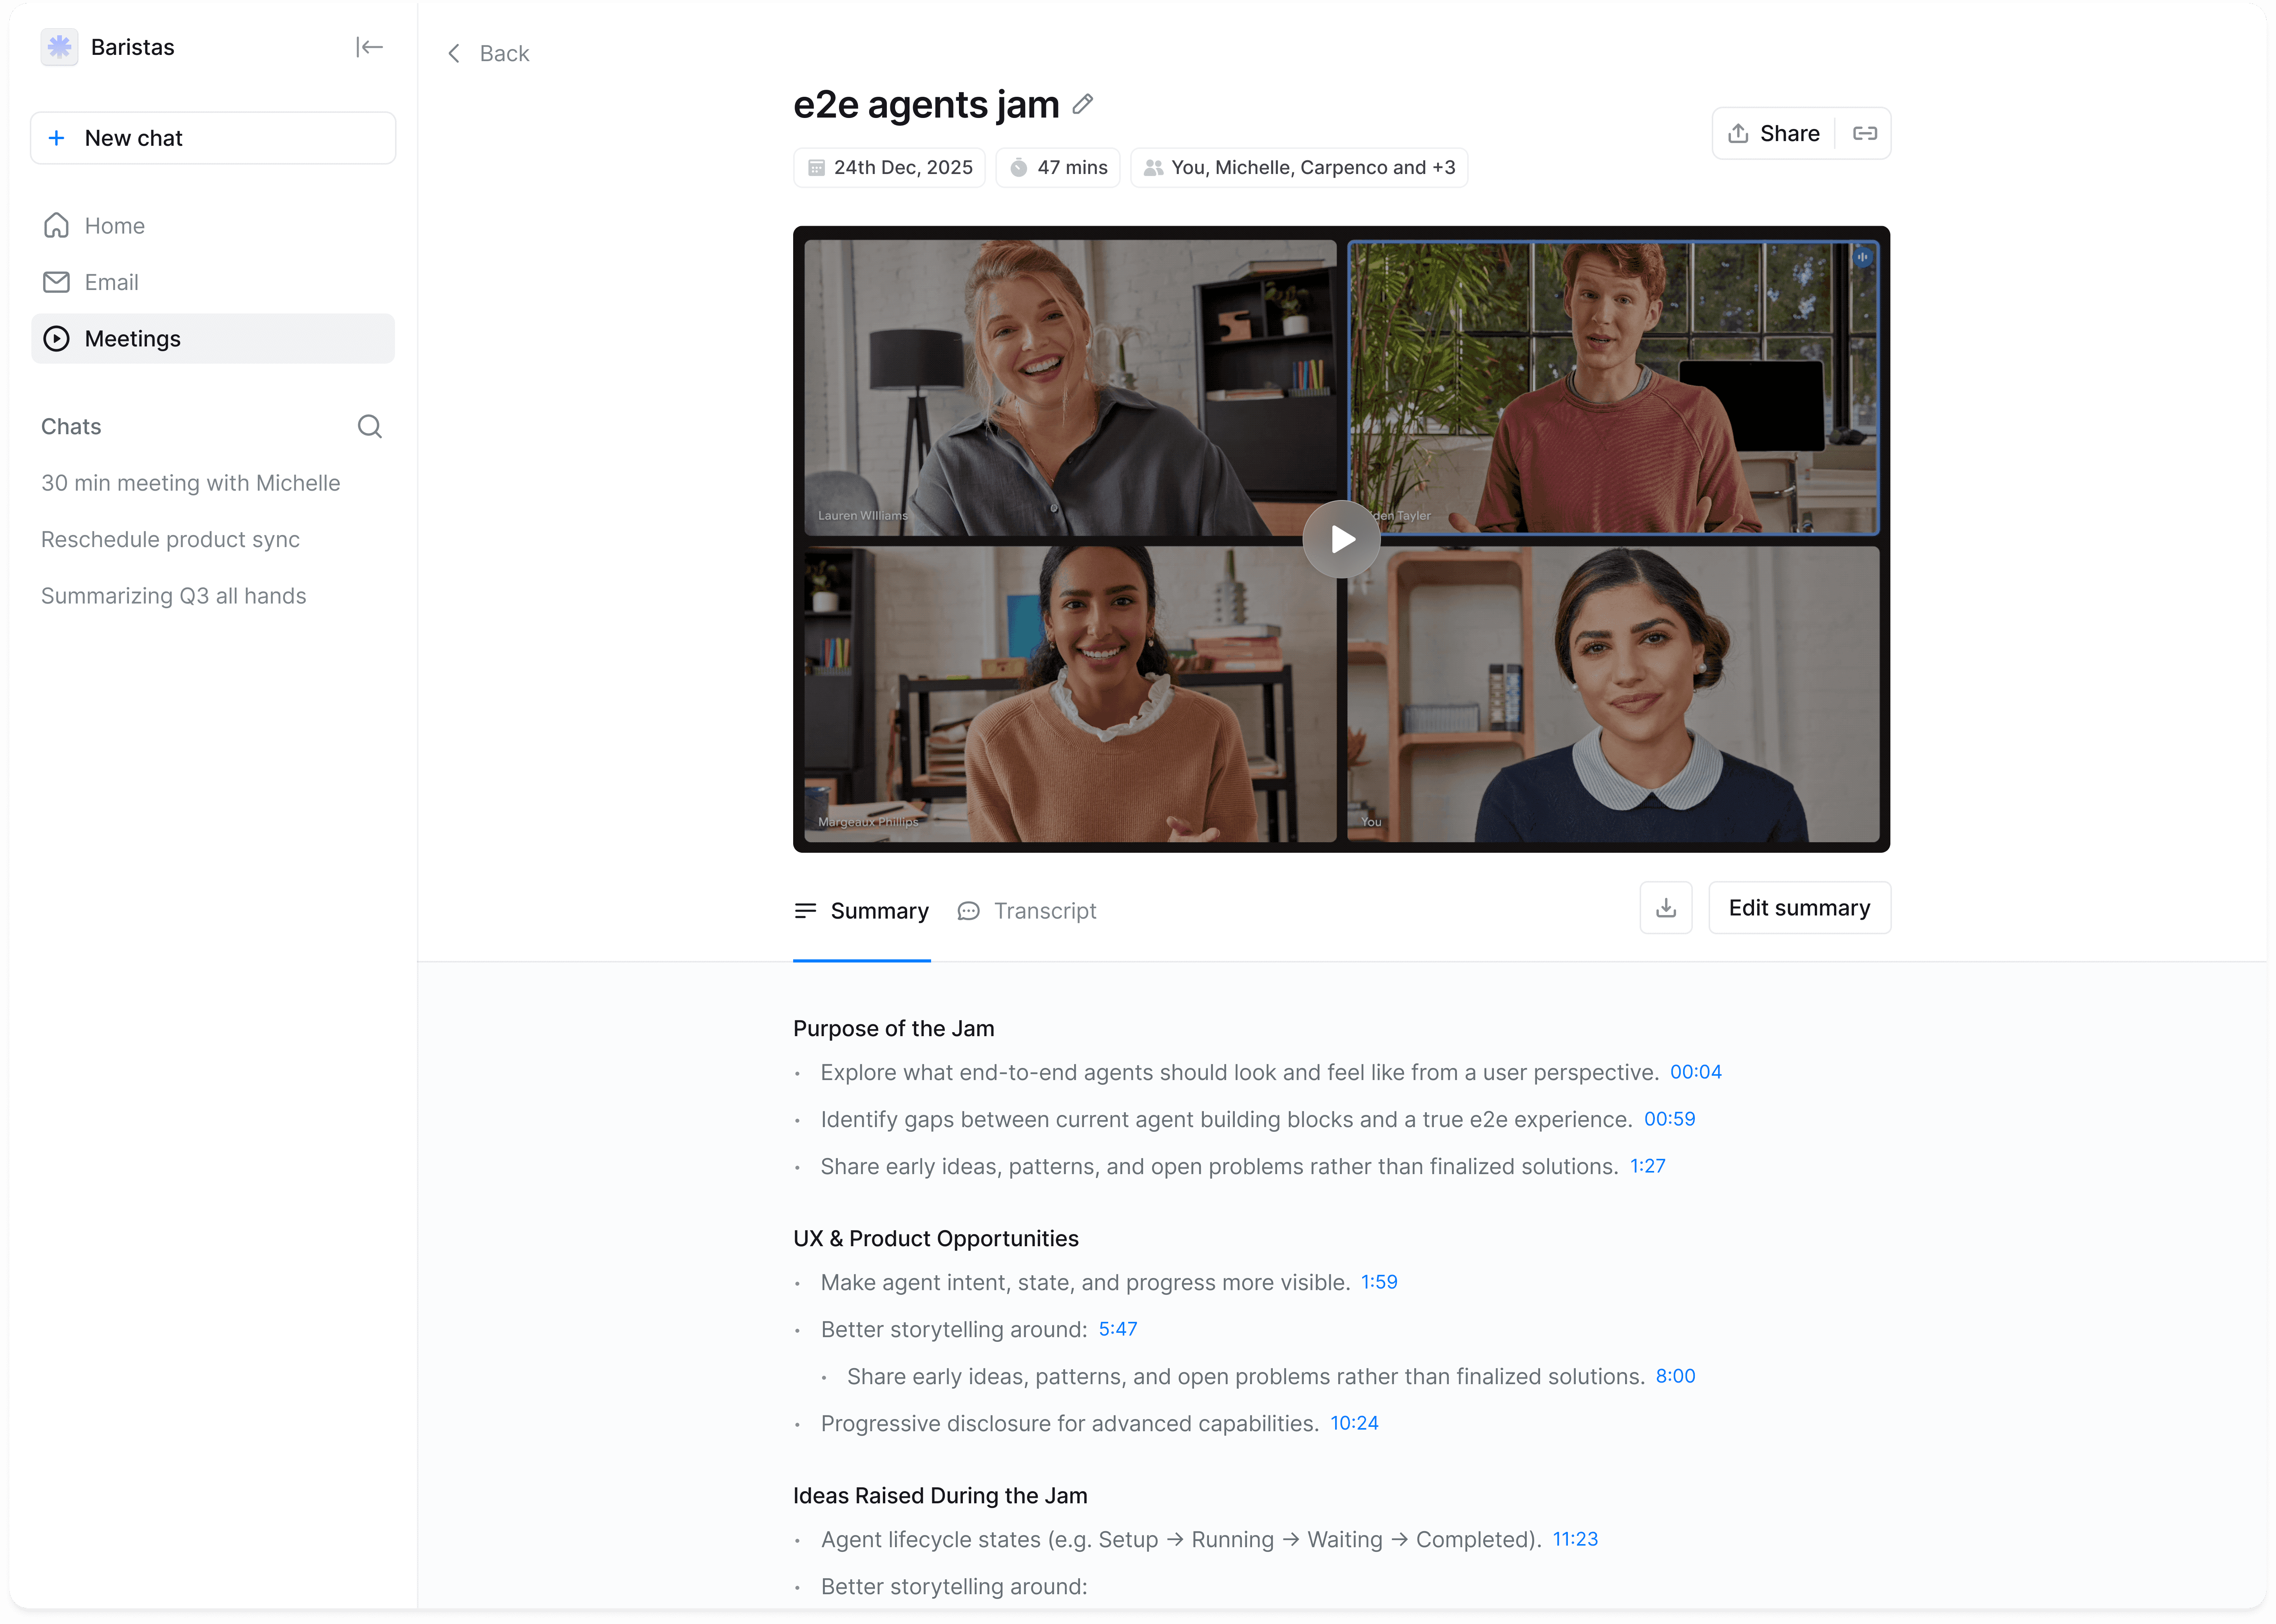Viewport: 2276px width, 1624px height.
Task: Copy meeting link icon next to Share
Action: (1864, 133)
